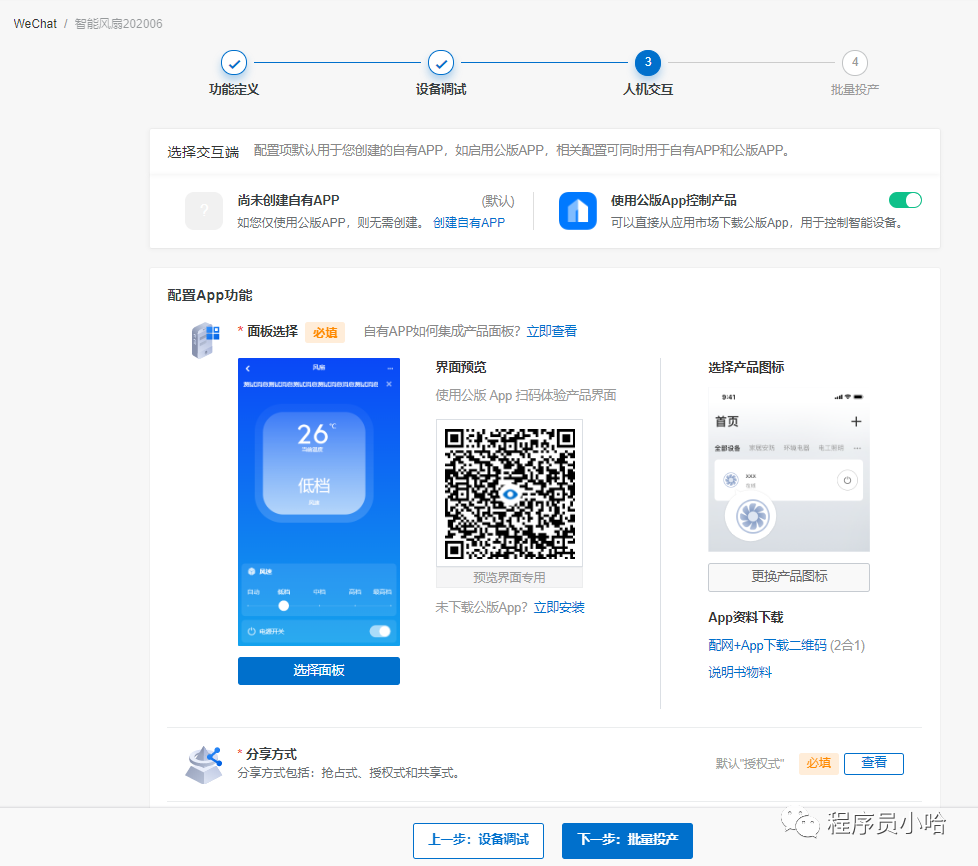Click the 面板选择 panel icon
The width and height of the screenshot is (978, 866).
click(x=204, y=340)
